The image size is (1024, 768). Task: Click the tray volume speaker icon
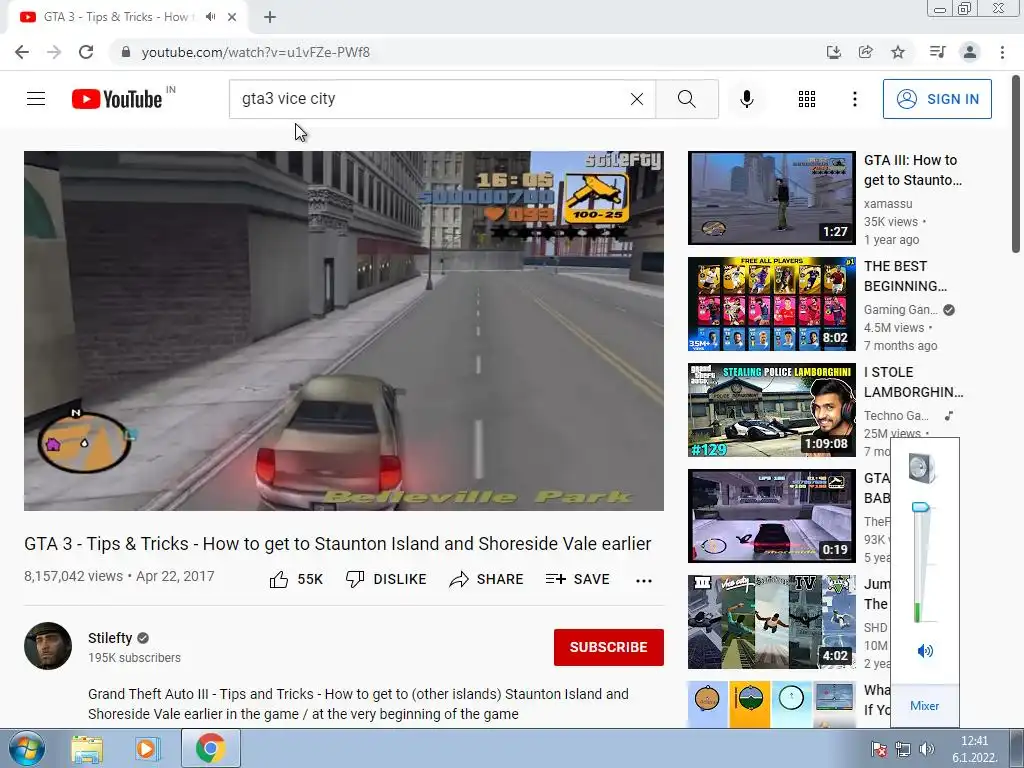click(x=927, y=749)
